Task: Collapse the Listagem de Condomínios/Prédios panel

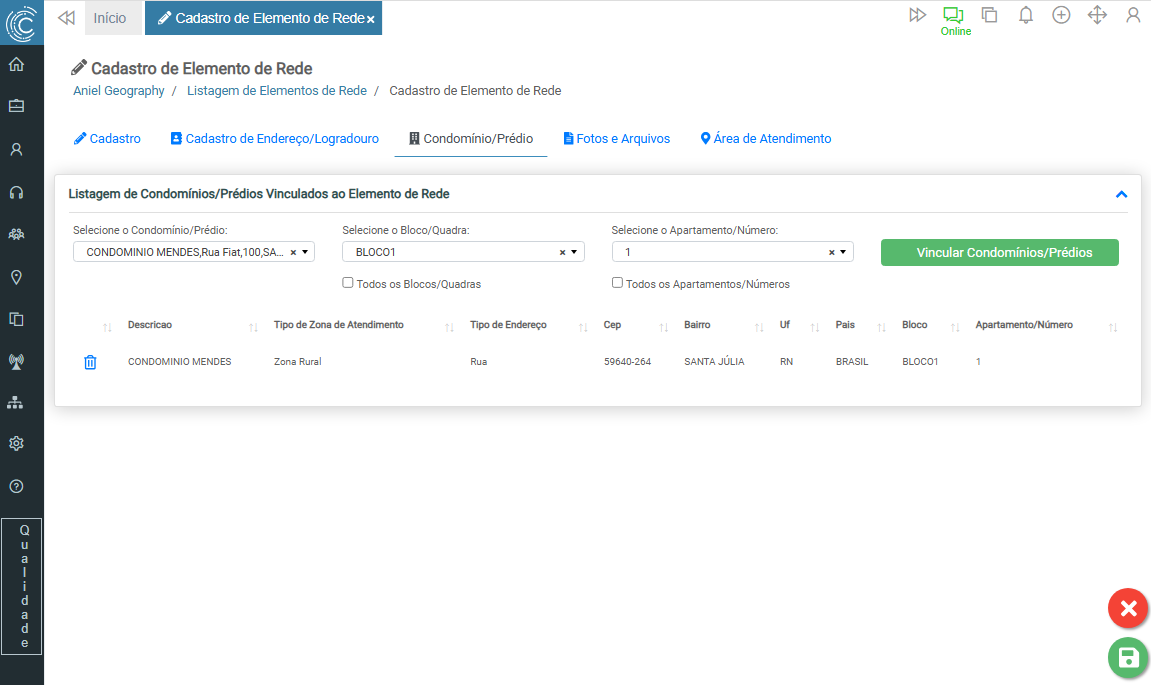Action: coord(1121,194)
